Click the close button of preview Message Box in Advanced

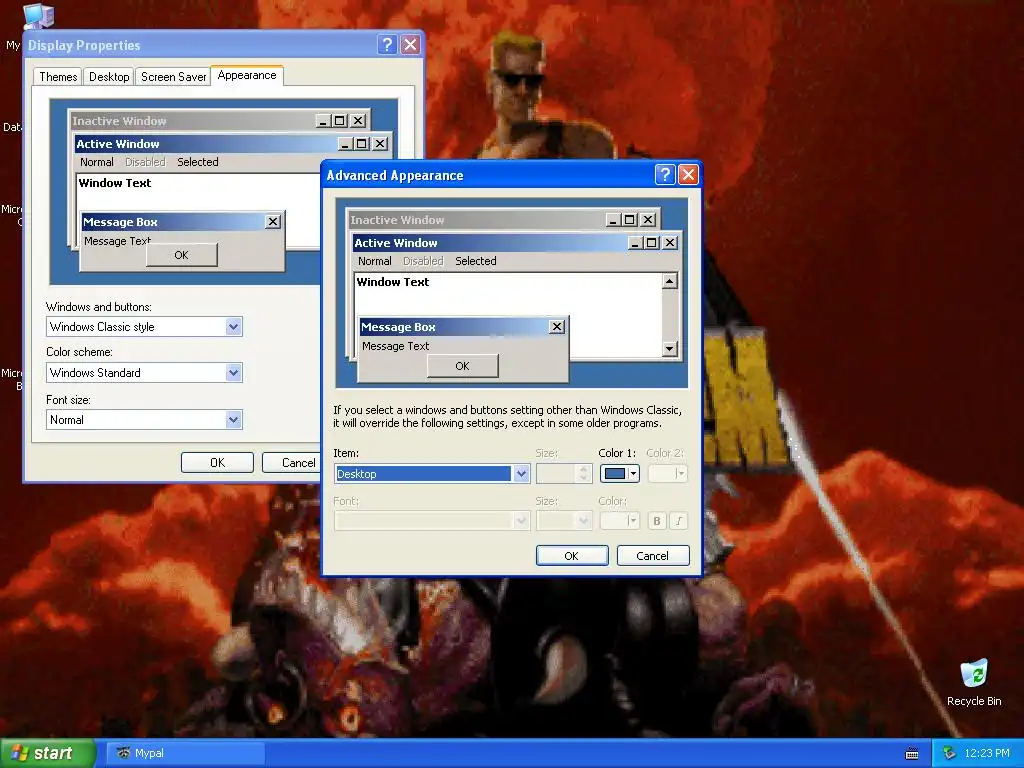click(556, 327)
